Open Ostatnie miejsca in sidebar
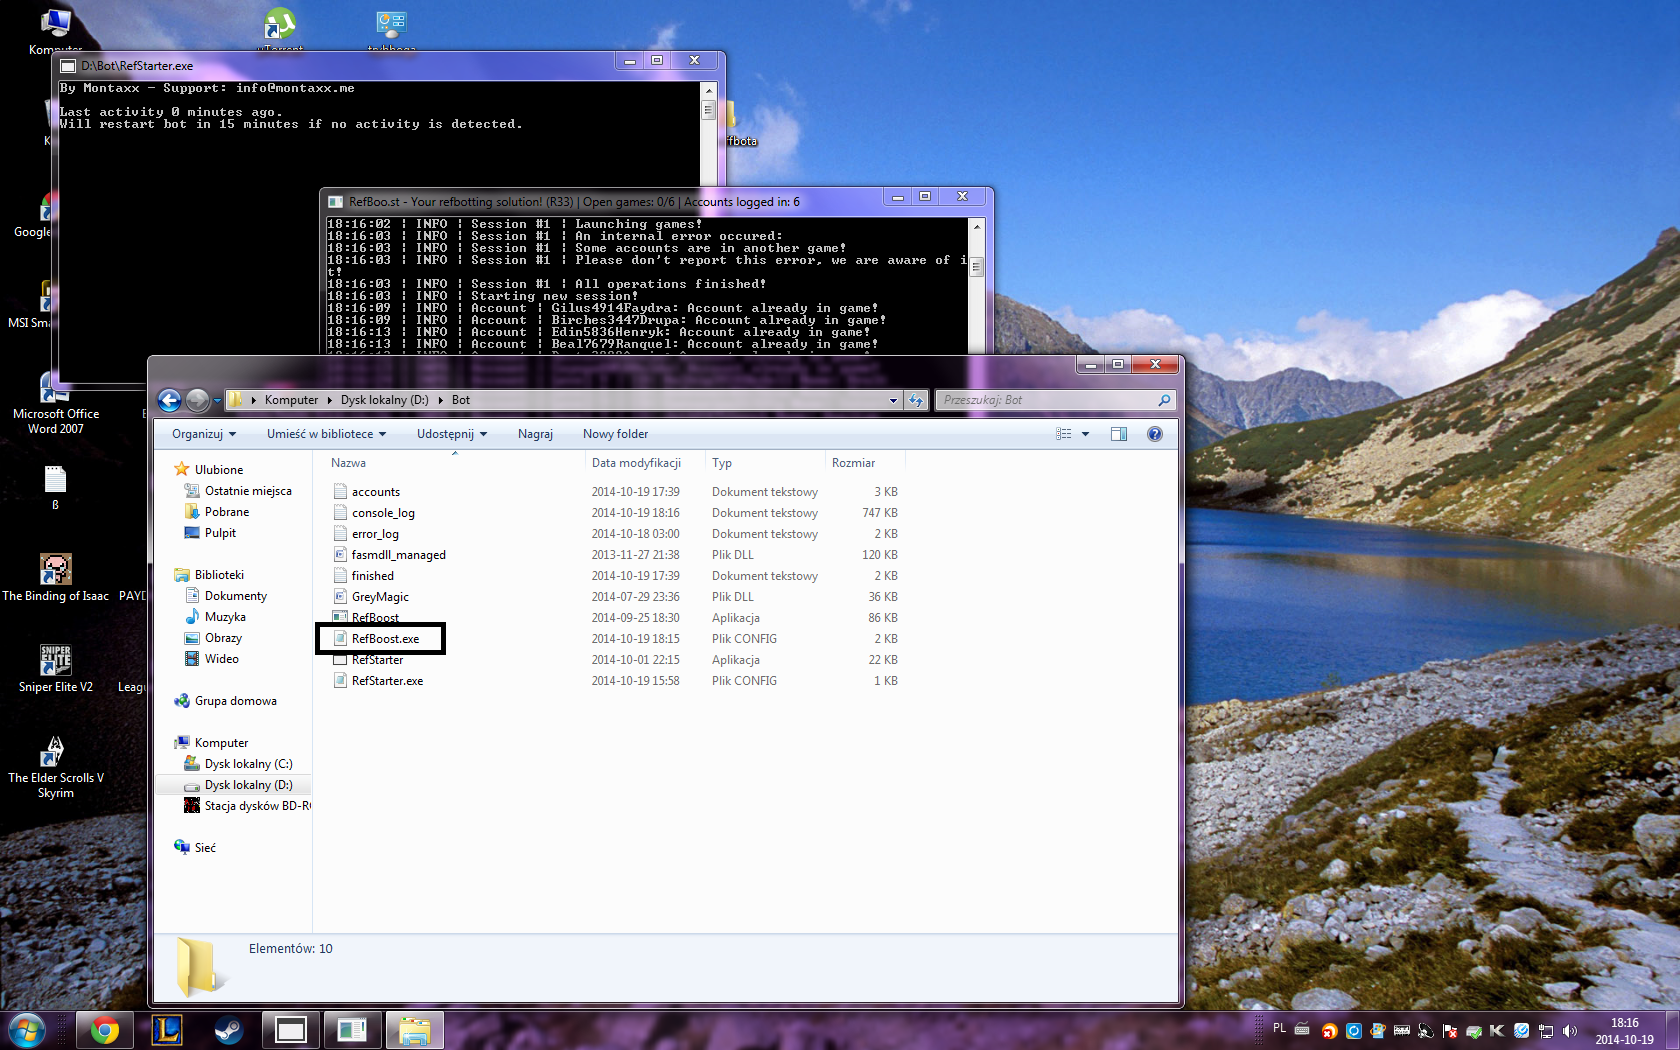The height and width of the screenshot is (1050, 1680). [247, 491]
